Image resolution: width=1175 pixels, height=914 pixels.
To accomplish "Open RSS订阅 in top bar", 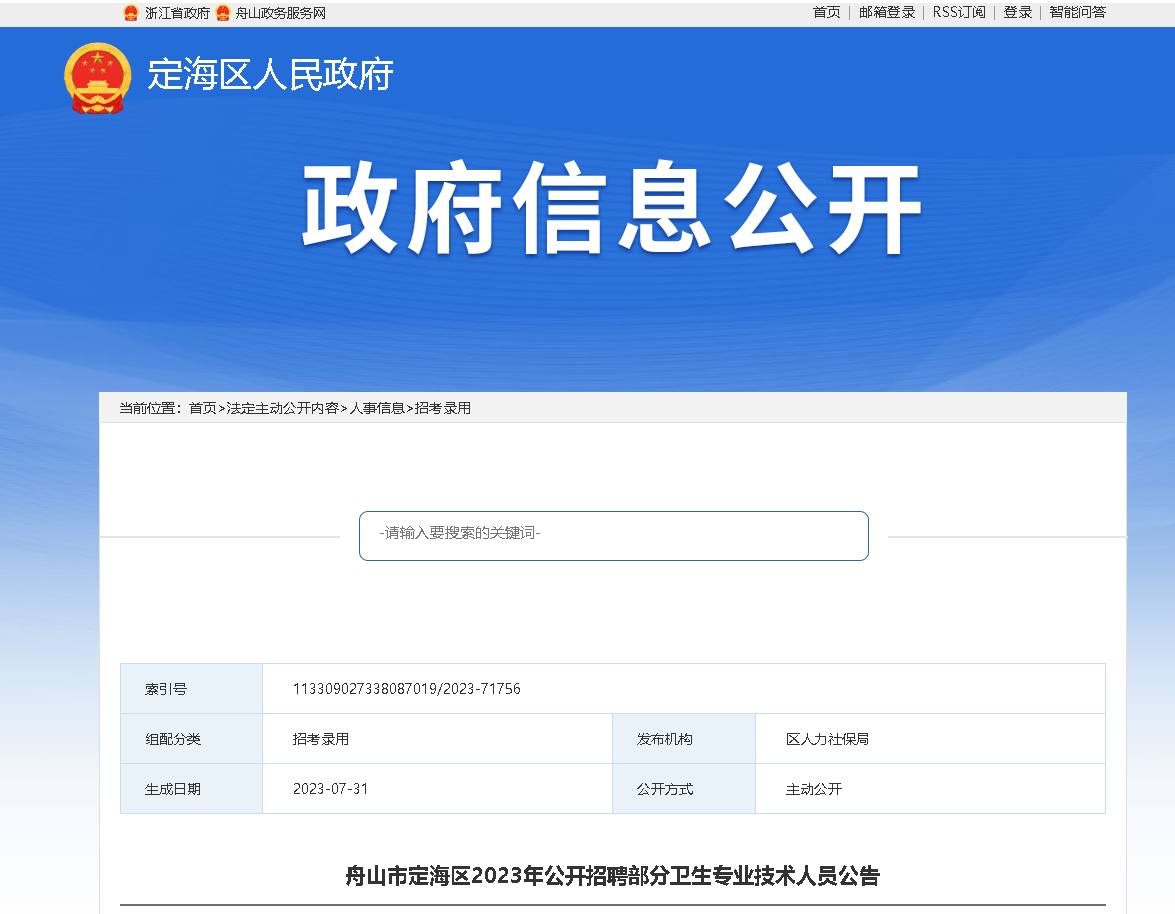I will point(959,13).
